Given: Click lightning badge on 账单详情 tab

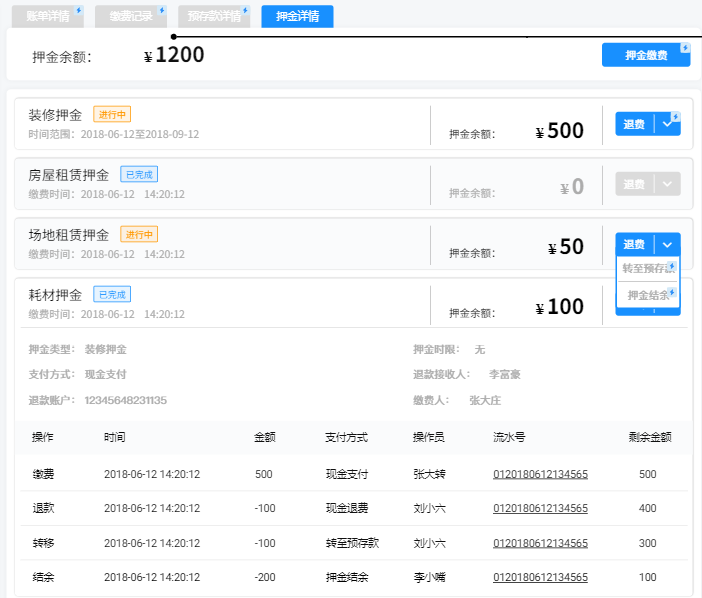Looking at the screenshot, I should click(78, 10).
